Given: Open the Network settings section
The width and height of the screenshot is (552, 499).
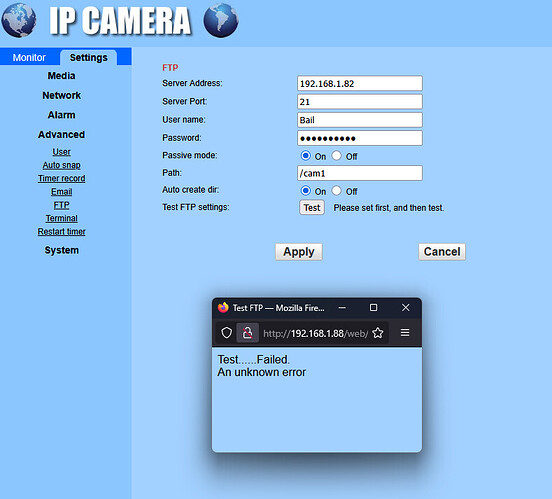Looking at the screenshot, I should [62, 95].
